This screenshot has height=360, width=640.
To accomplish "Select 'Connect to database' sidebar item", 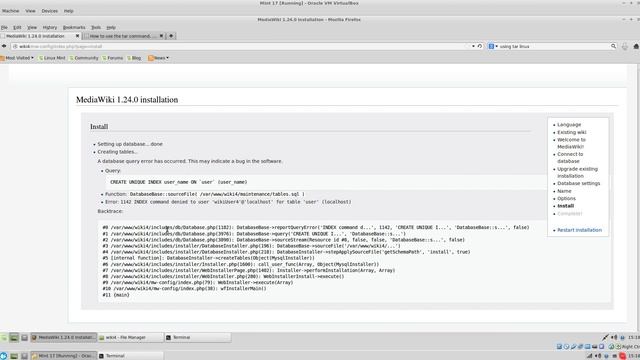I will point(570,158).
